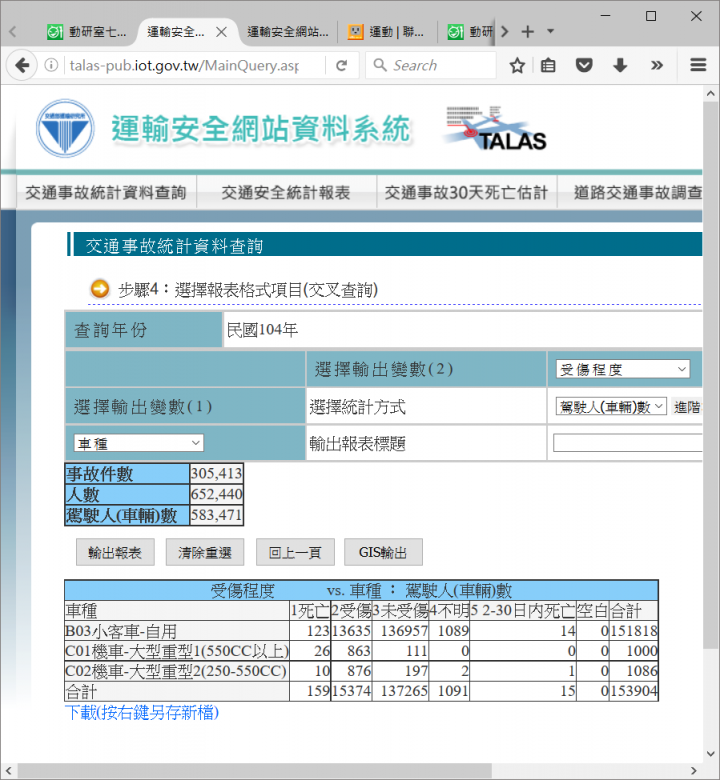Viewport: 720px width, 780px height.
Task: Click the horizontal scroll left arrow
Action: tap(7, 771)
